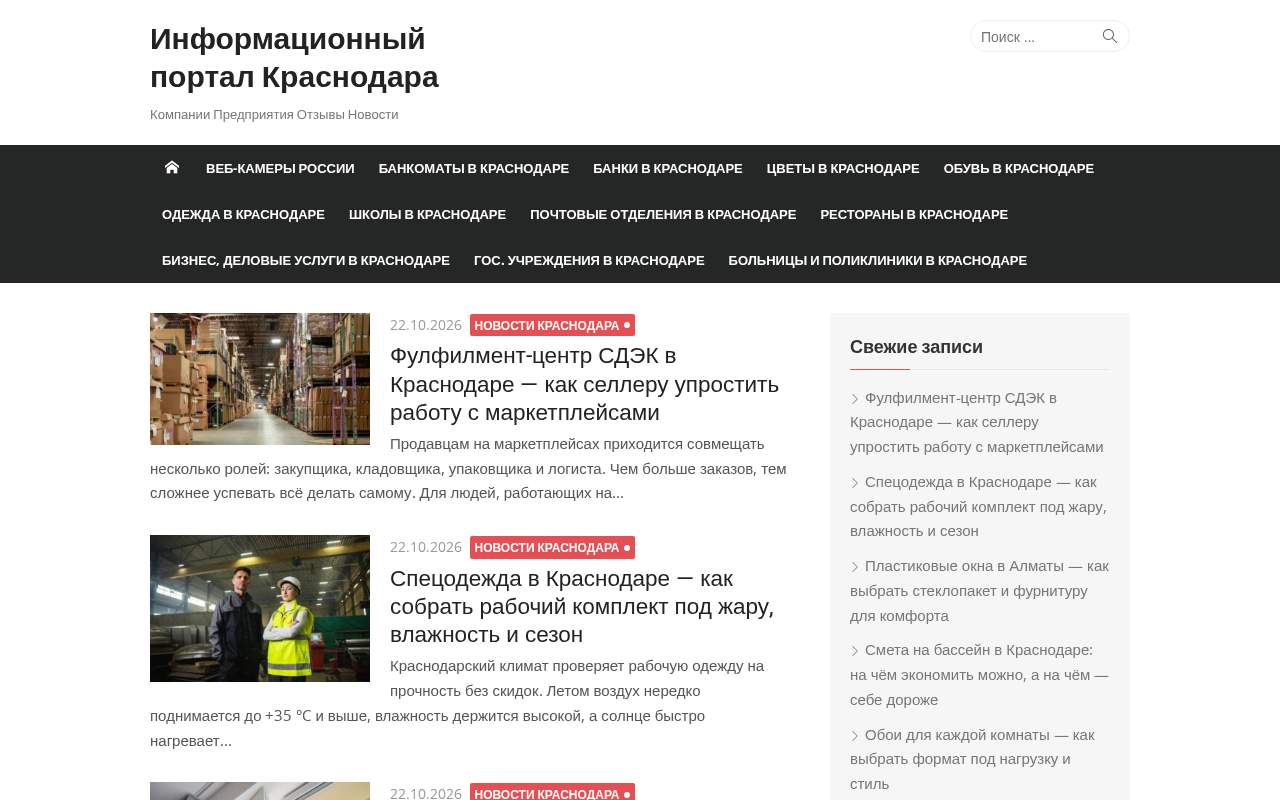1280x800 pixels.
Task: Open the workers thumbnail for Спецодежда article
Action: tap(260, 608)
